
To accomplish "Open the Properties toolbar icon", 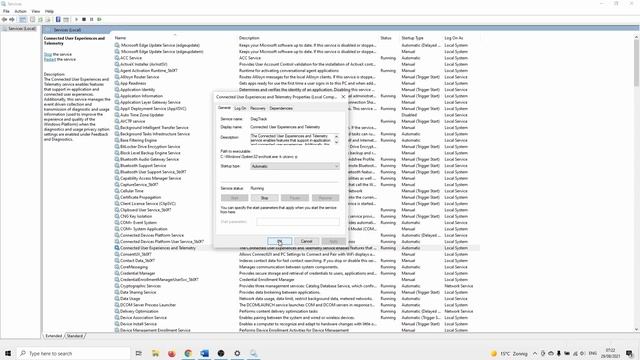I will pos(33,20).
